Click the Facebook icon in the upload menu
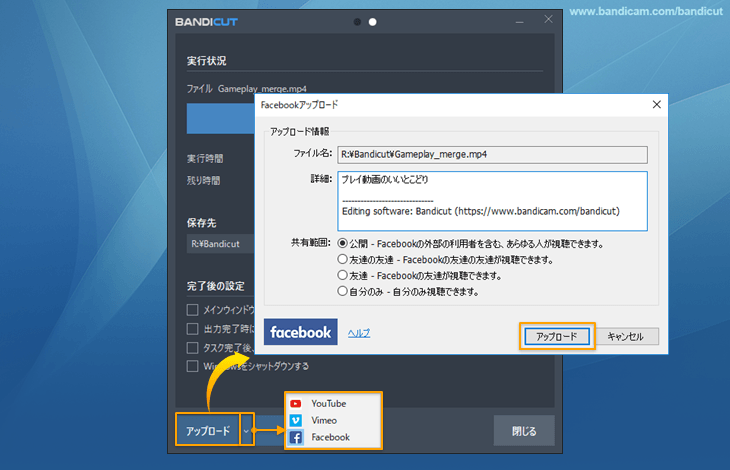730x470 pixels. pyautogui.click(x=296, y=437)
